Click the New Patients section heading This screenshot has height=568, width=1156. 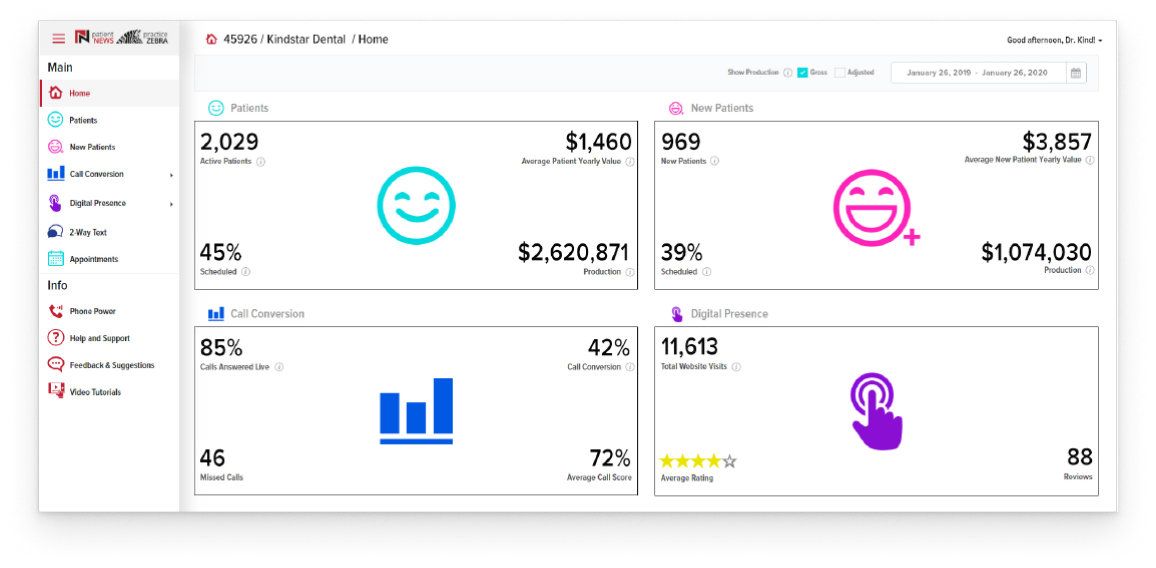[x=722, y=108]
